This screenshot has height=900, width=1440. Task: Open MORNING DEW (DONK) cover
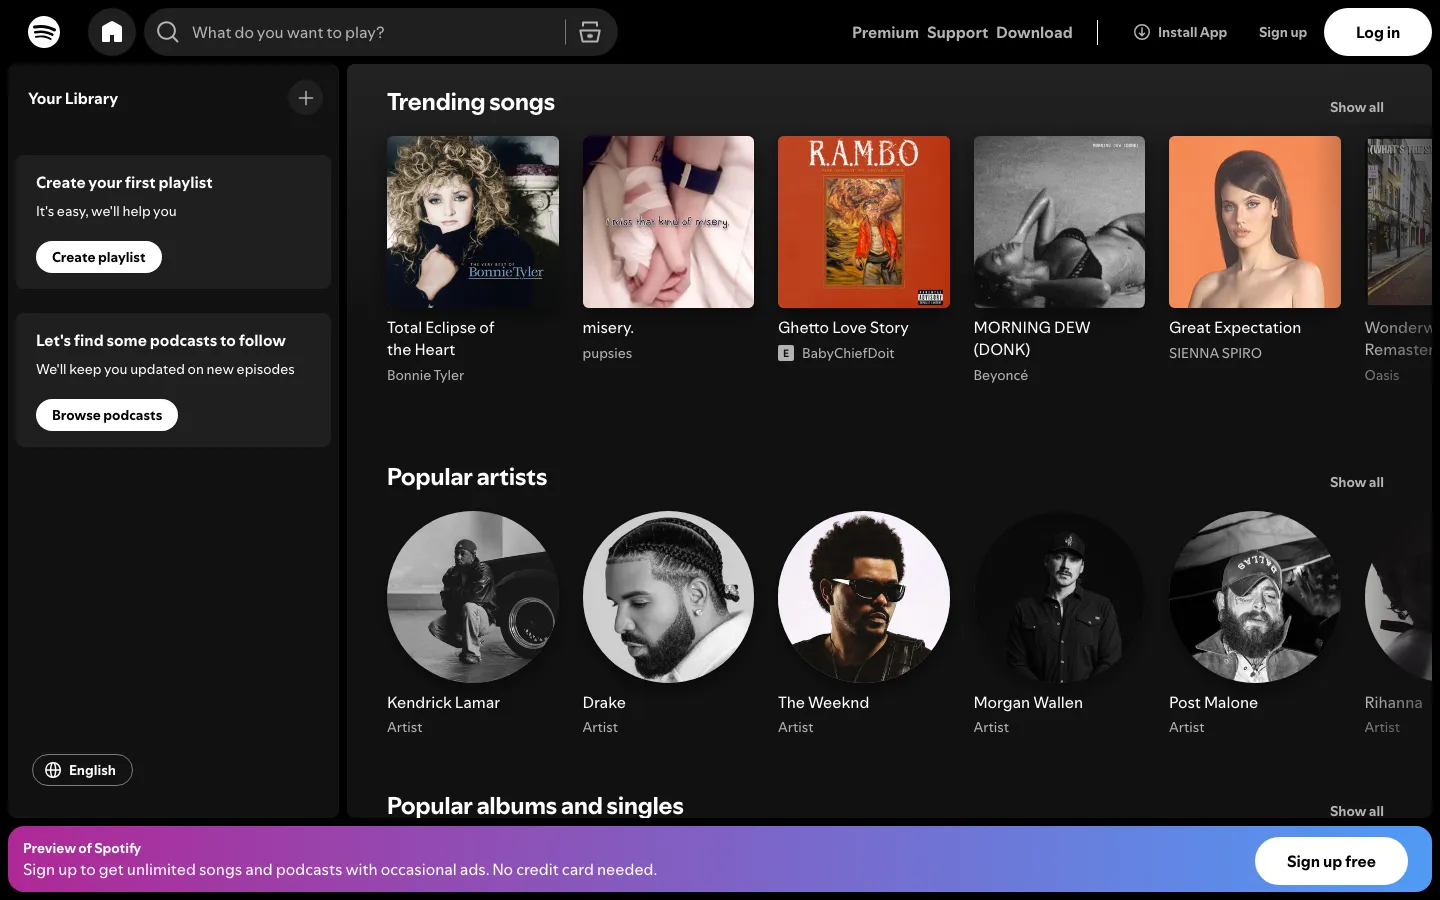(x=1059, y=222)
